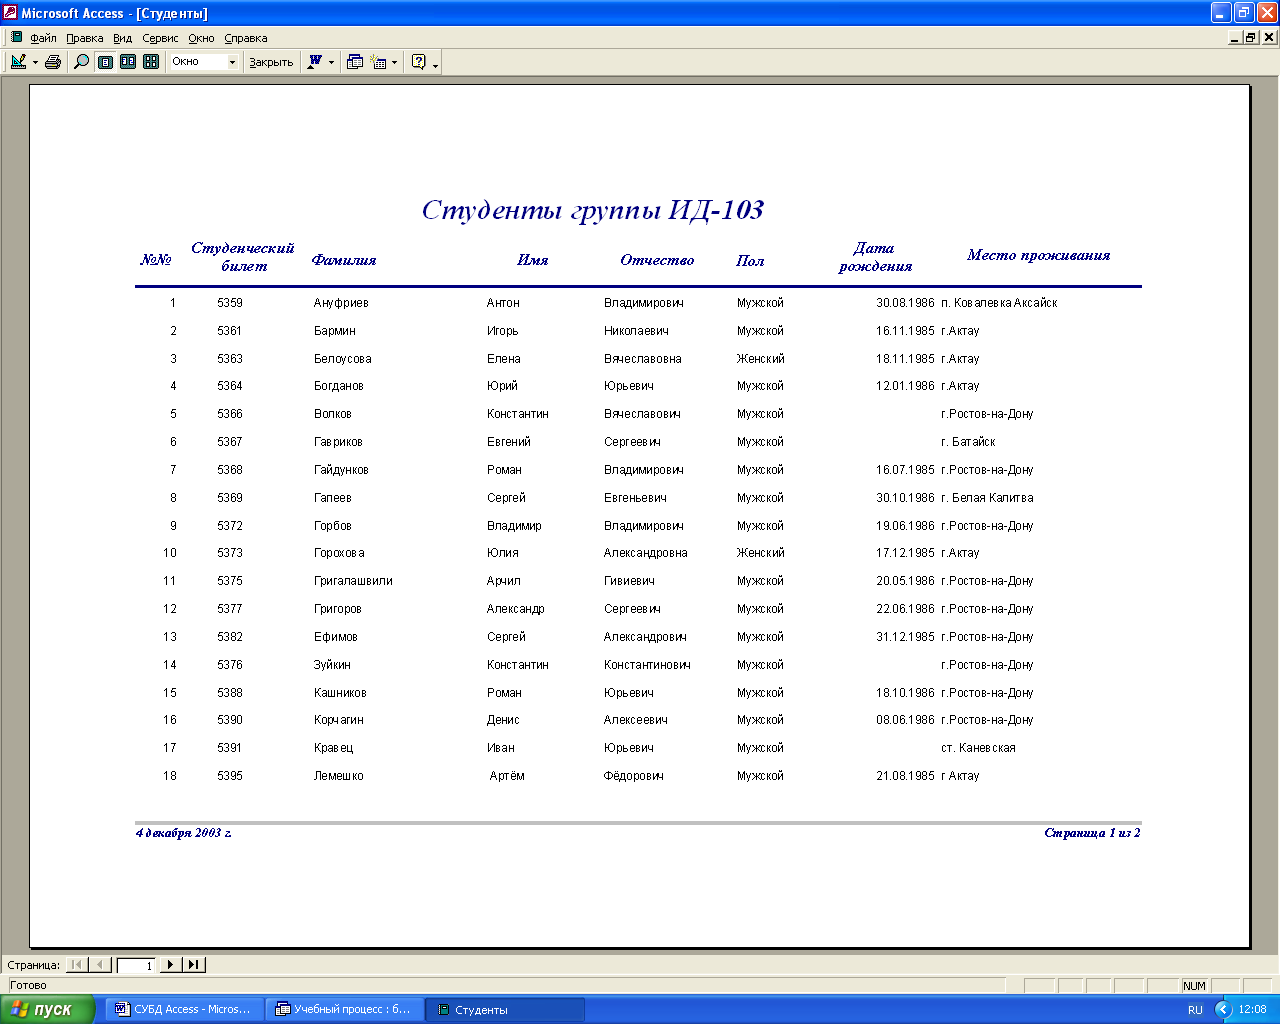
Task: Open the zoom level combo box 'Окно'
Action: (x=205, y=62)
